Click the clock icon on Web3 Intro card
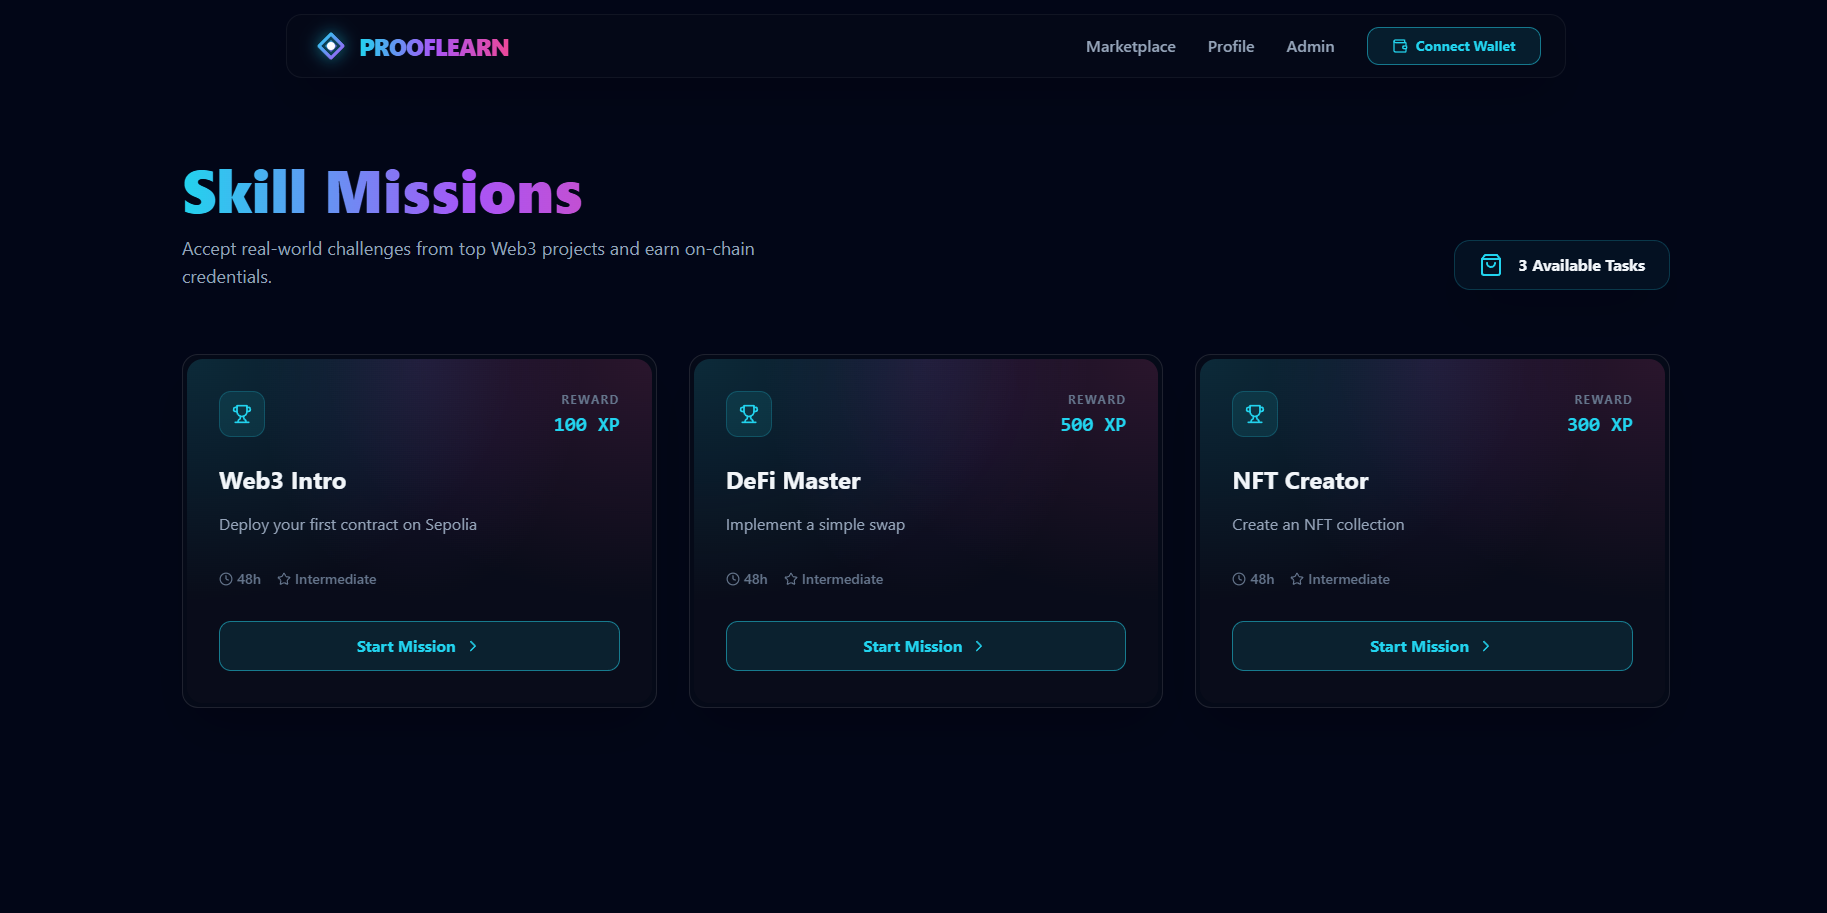 click(x=226, y=579)
